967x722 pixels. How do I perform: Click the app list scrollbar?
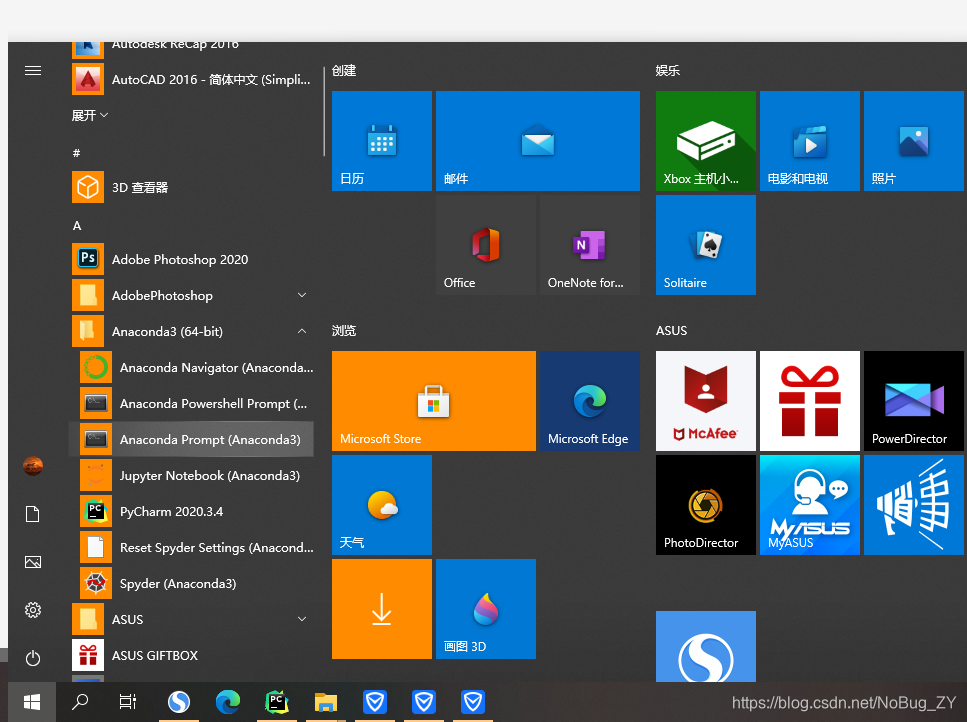coord(324,111)
